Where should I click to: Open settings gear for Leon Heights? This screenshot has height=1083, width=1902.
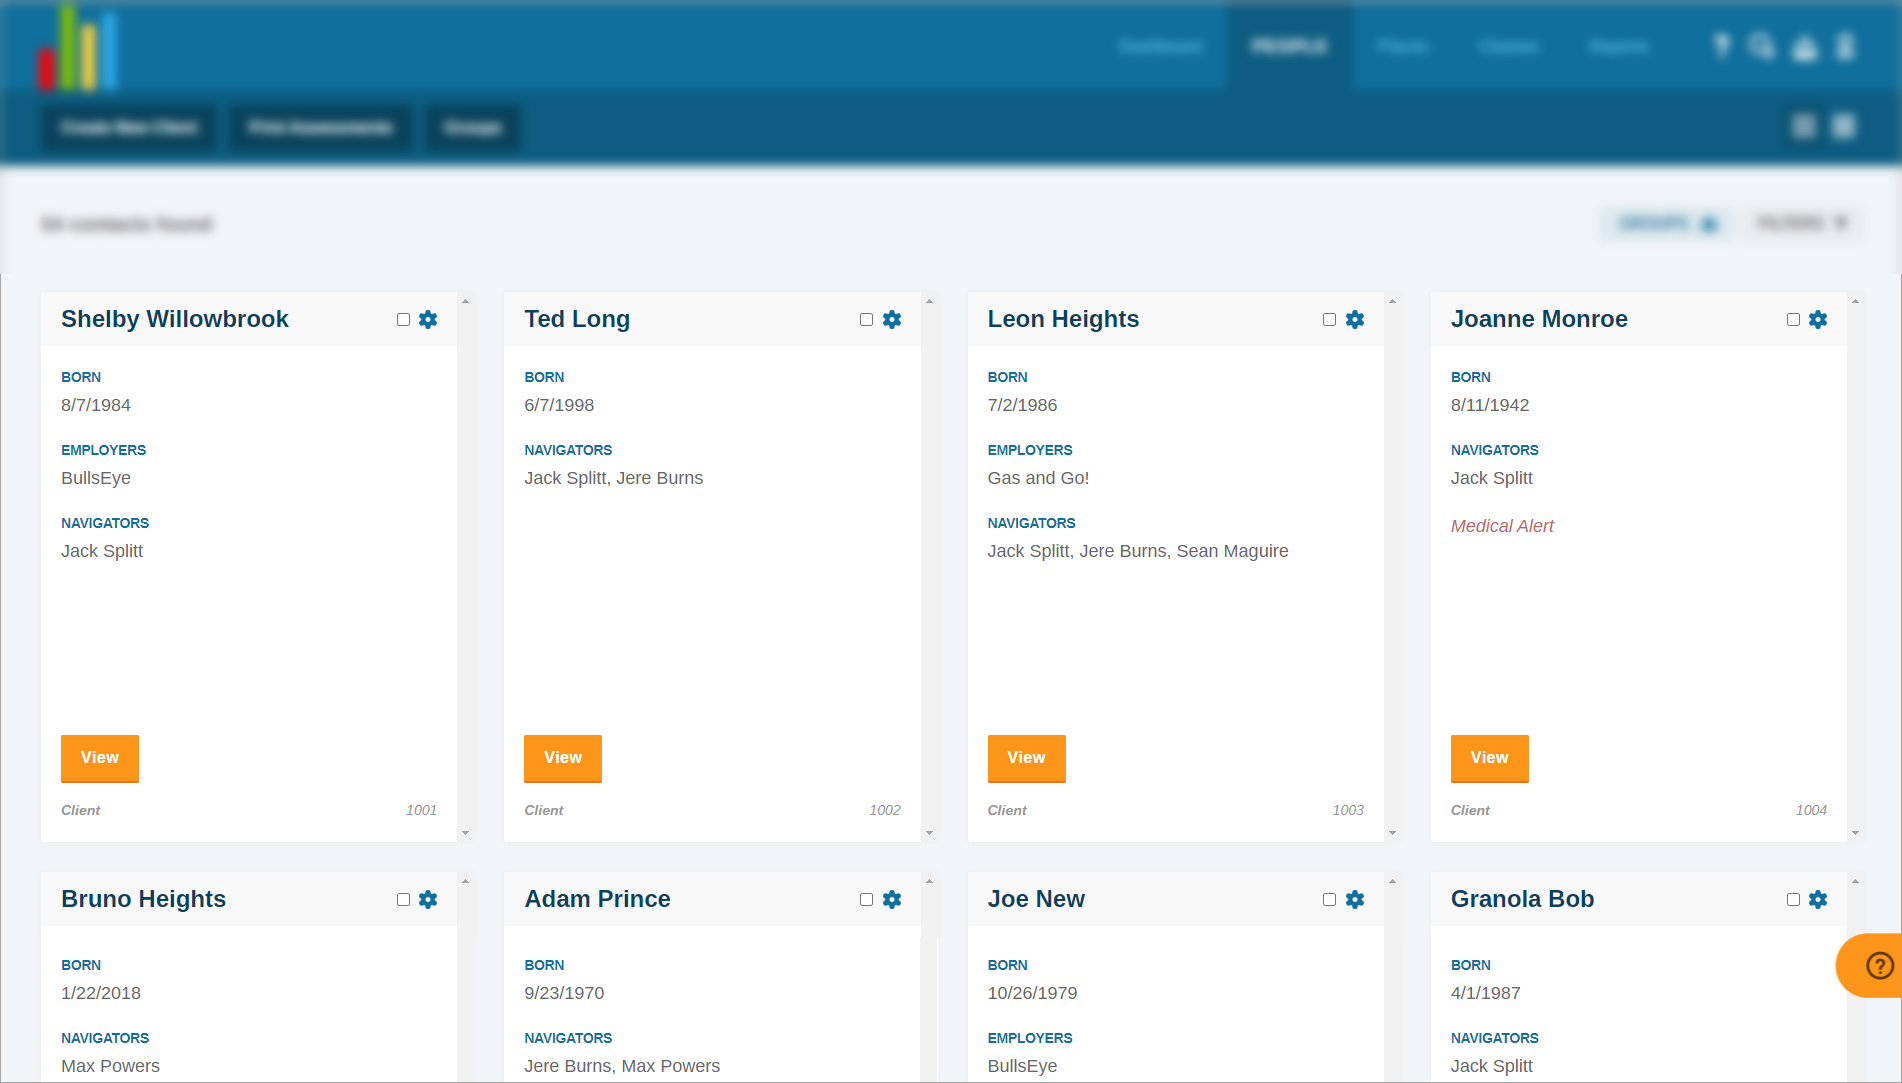pos(1355,320)
